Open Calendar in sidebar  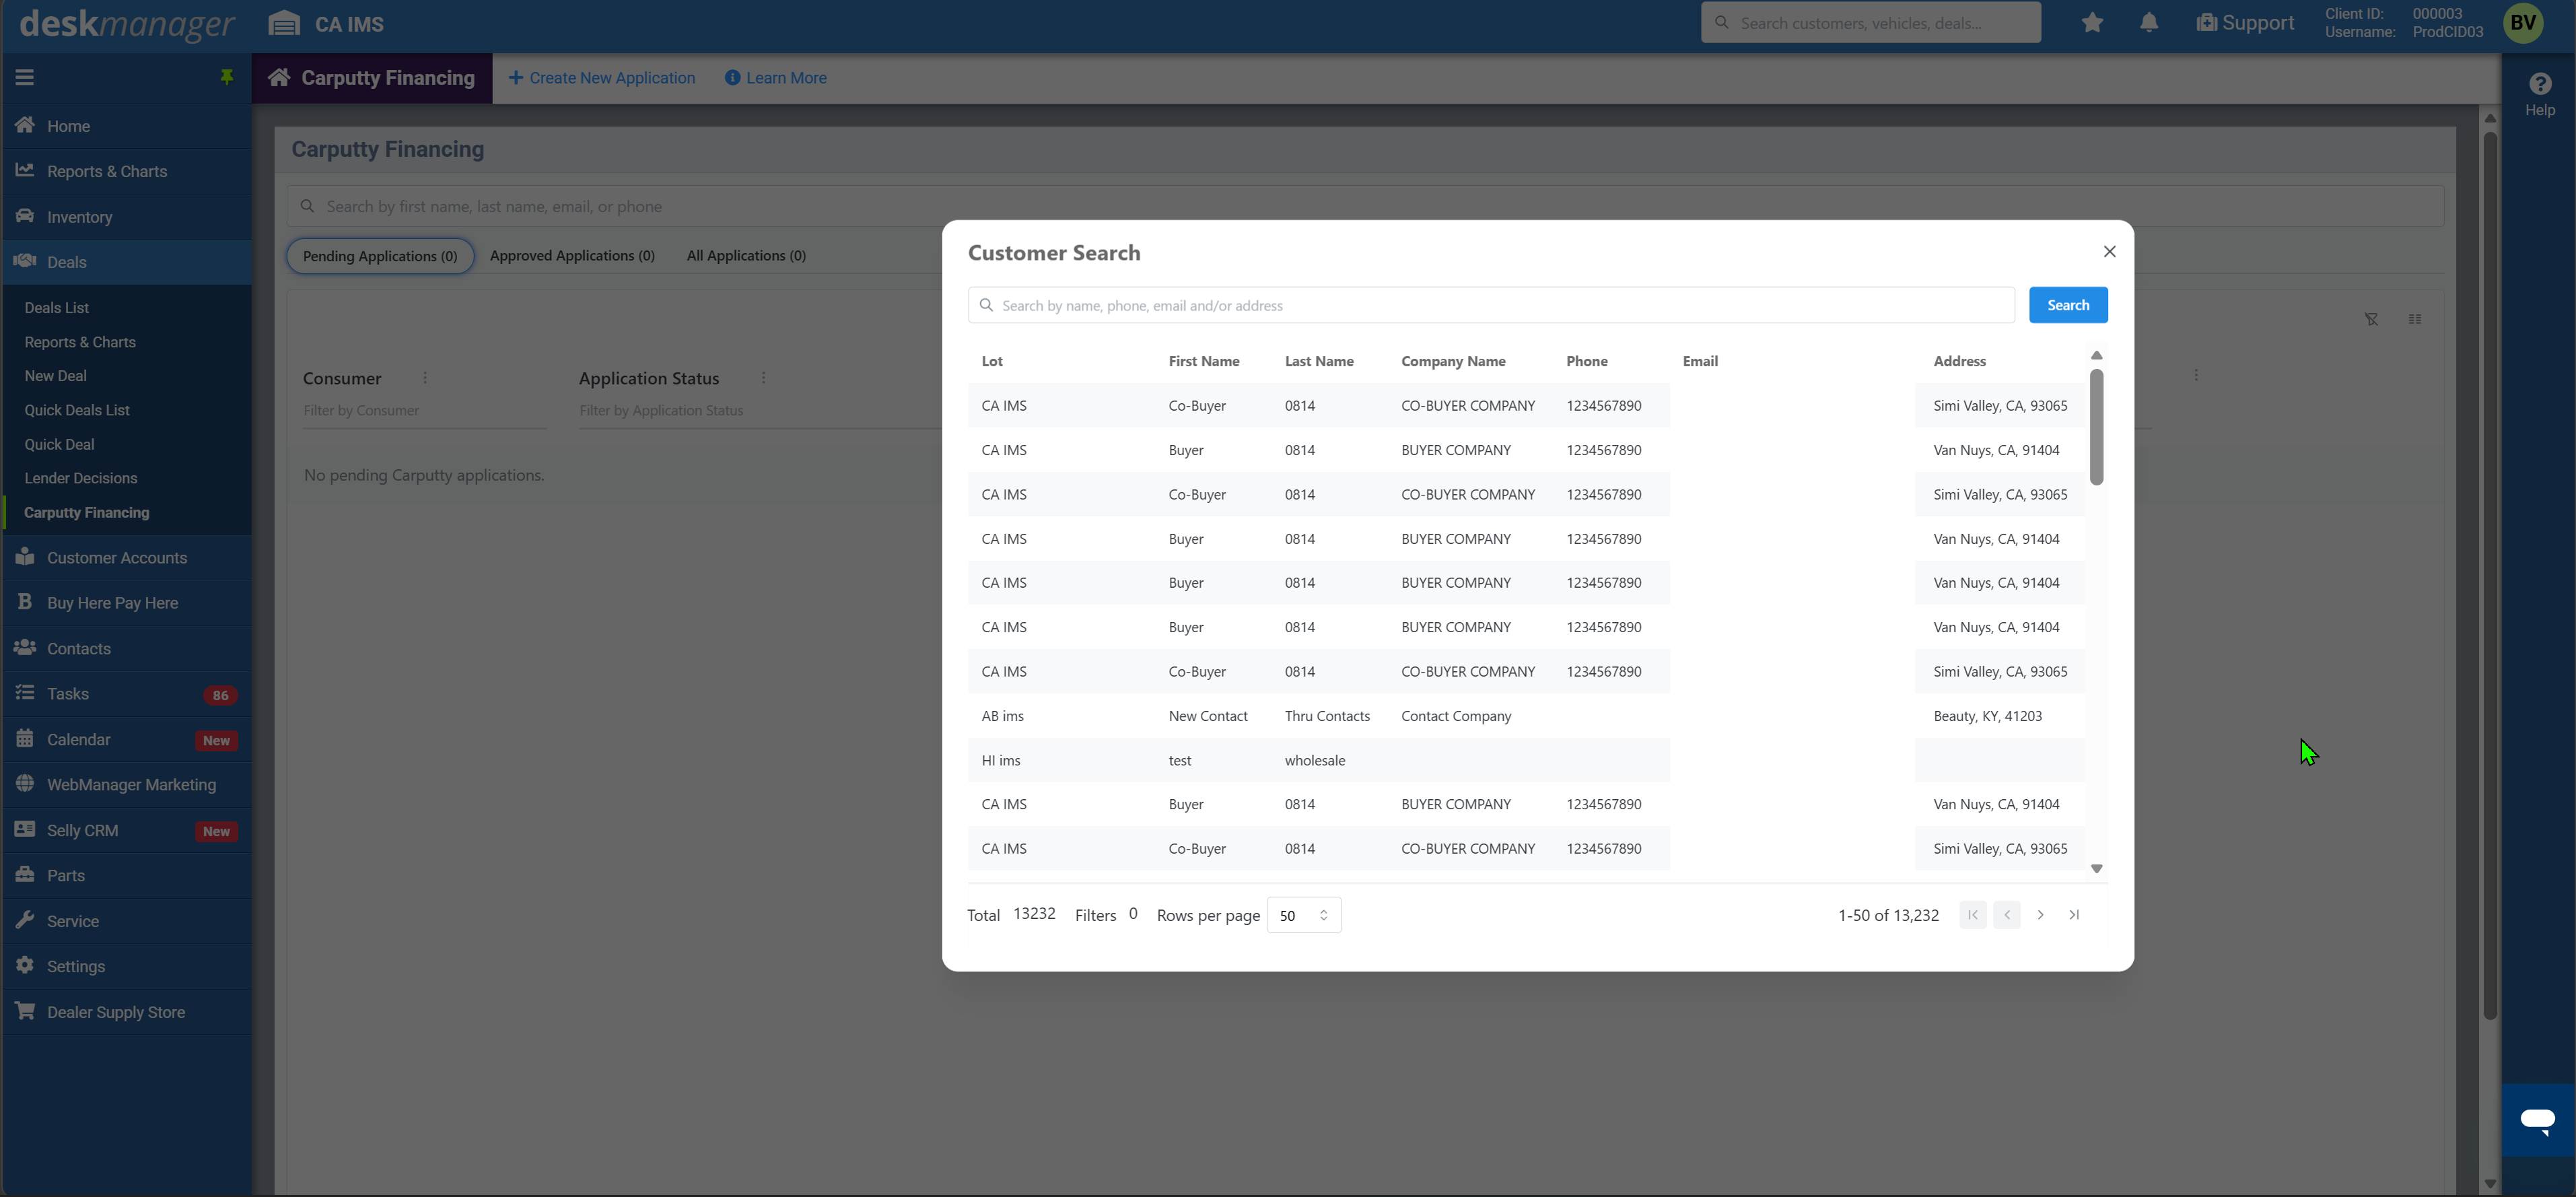coord(127,740)
